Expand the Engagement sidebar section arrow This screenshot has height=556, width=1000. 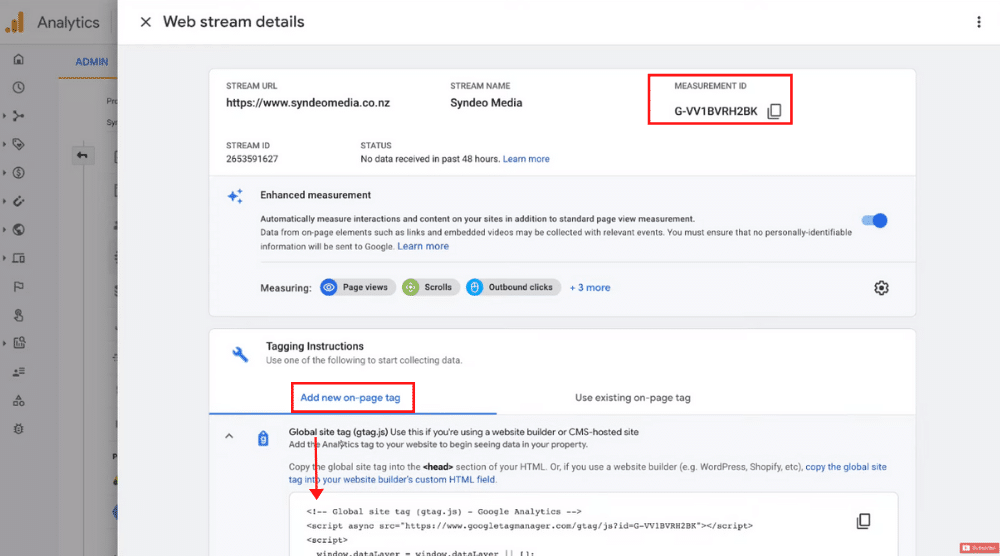[4, 144]
